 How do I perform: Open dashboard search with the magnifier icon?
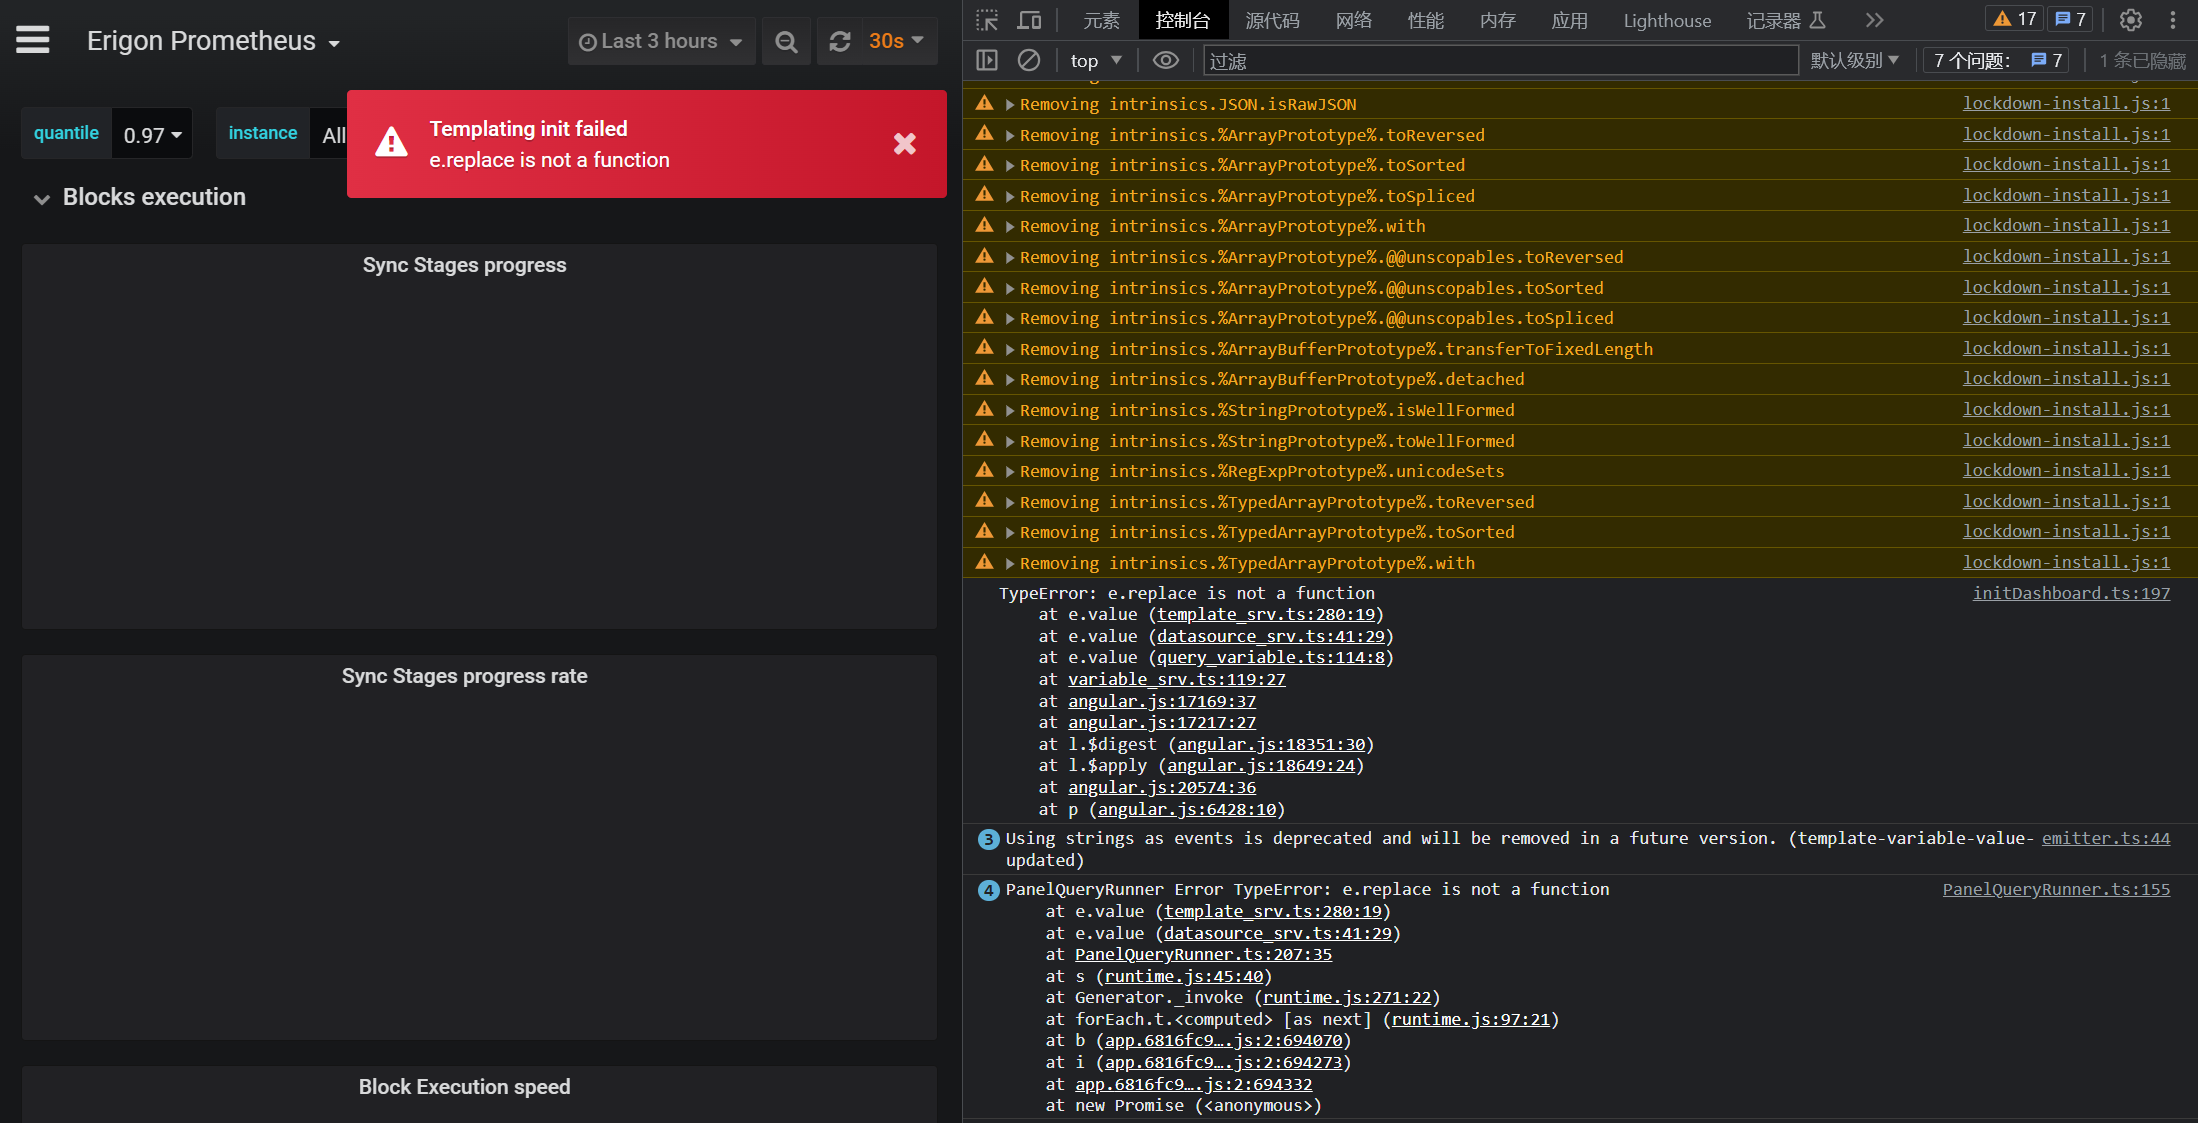pos(786,41)
